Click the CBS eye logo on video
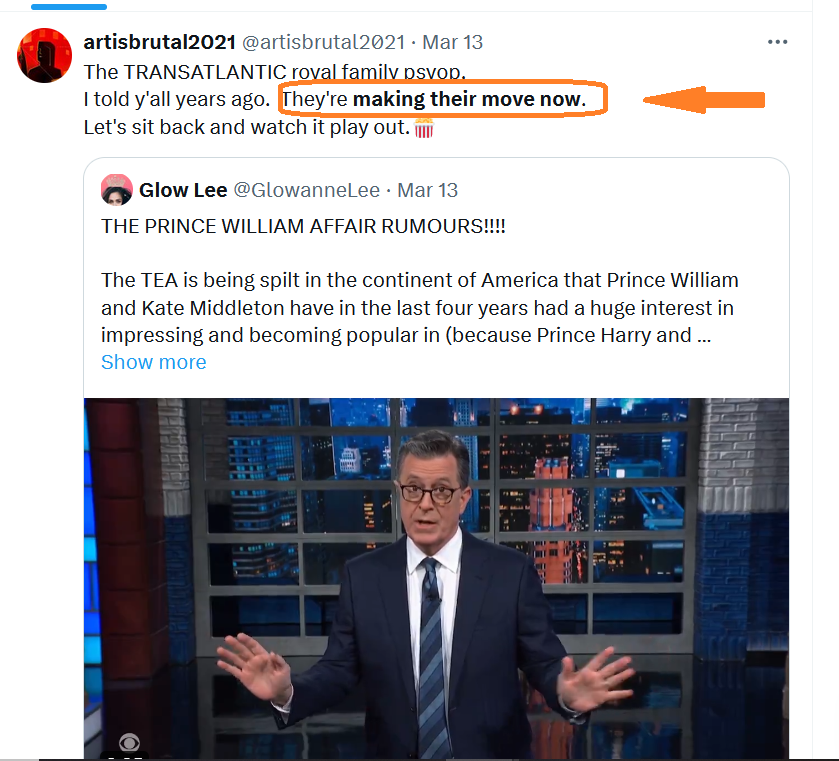839x761 pixels. coord(129,742)
